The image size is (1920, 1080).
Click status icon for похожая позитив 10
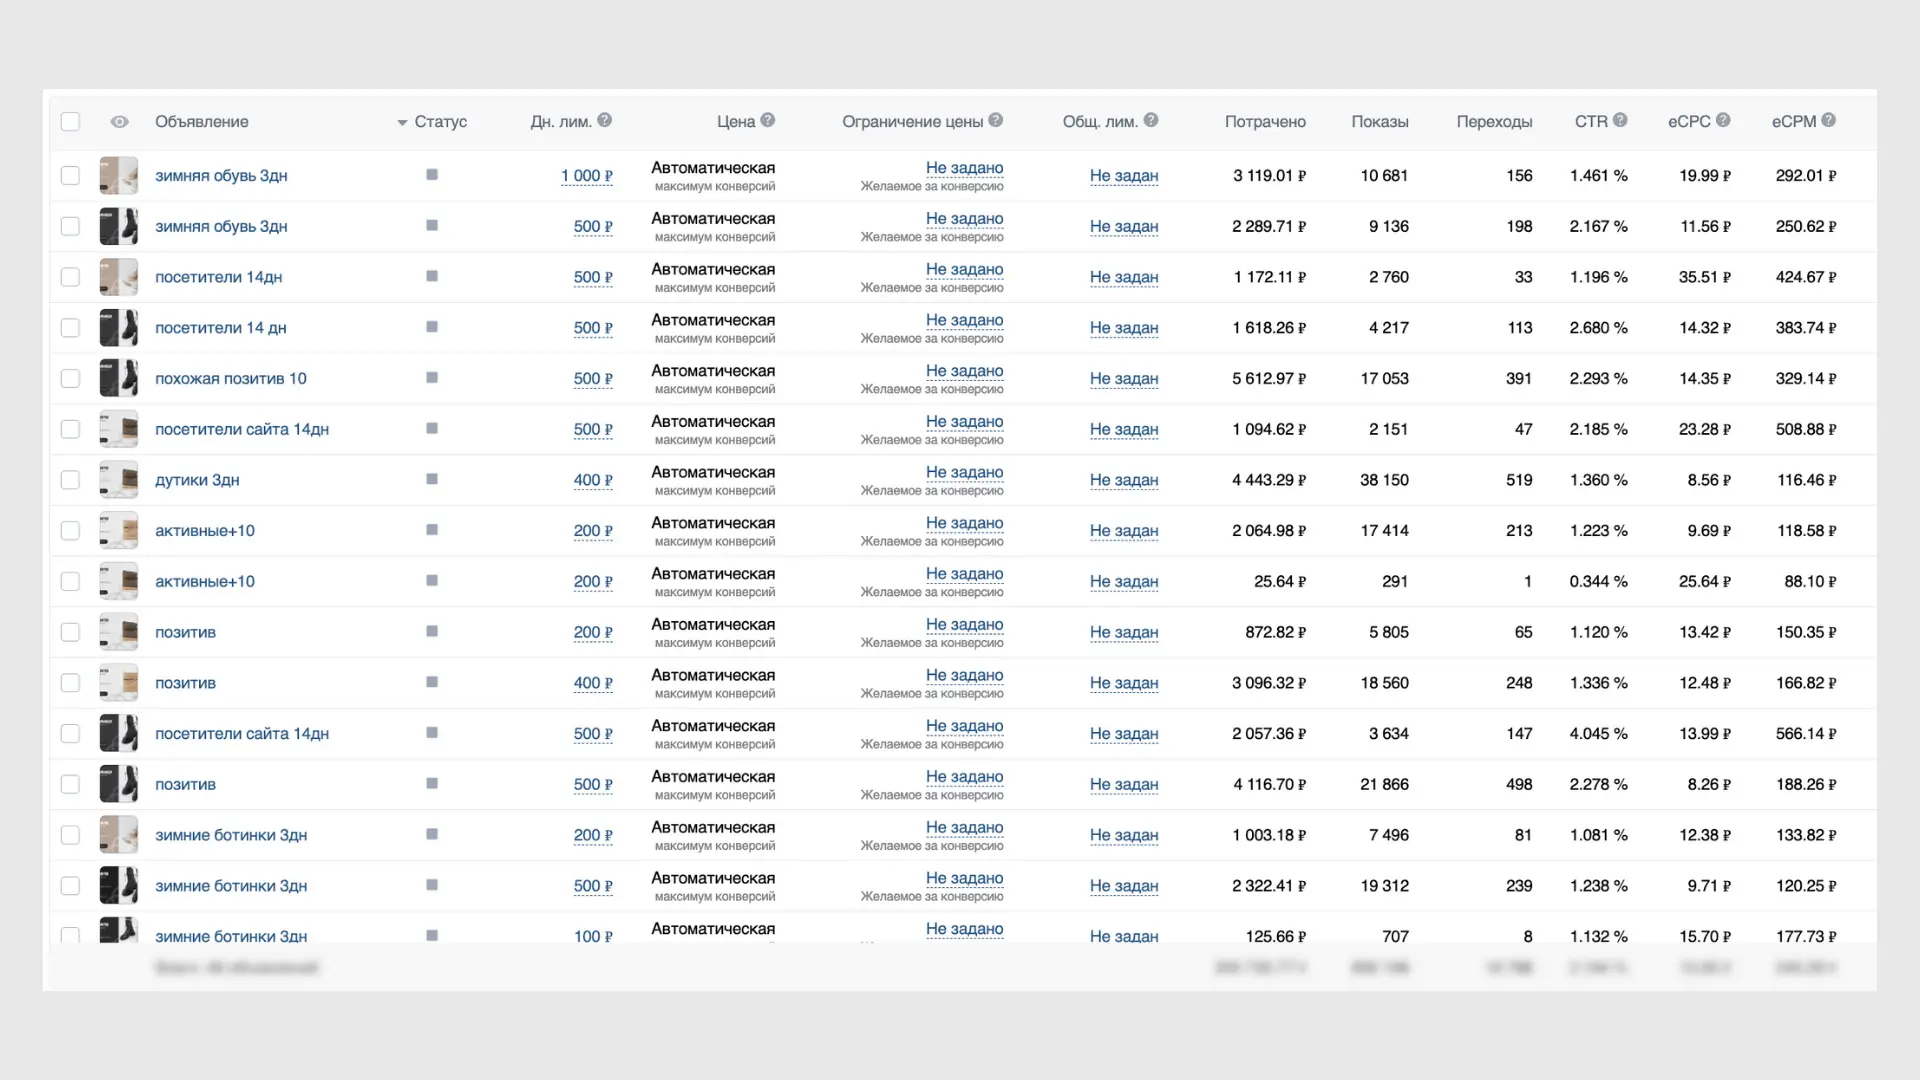432,378
